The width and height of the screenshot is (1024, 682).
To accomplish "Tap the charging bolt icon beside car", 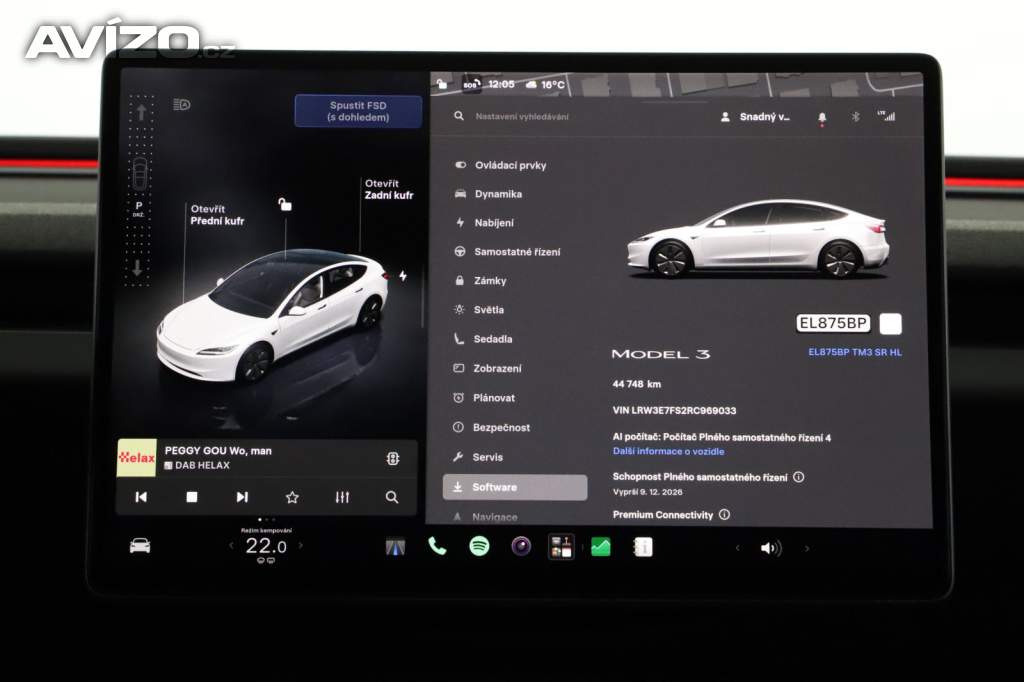I will (x=403, y=276).
